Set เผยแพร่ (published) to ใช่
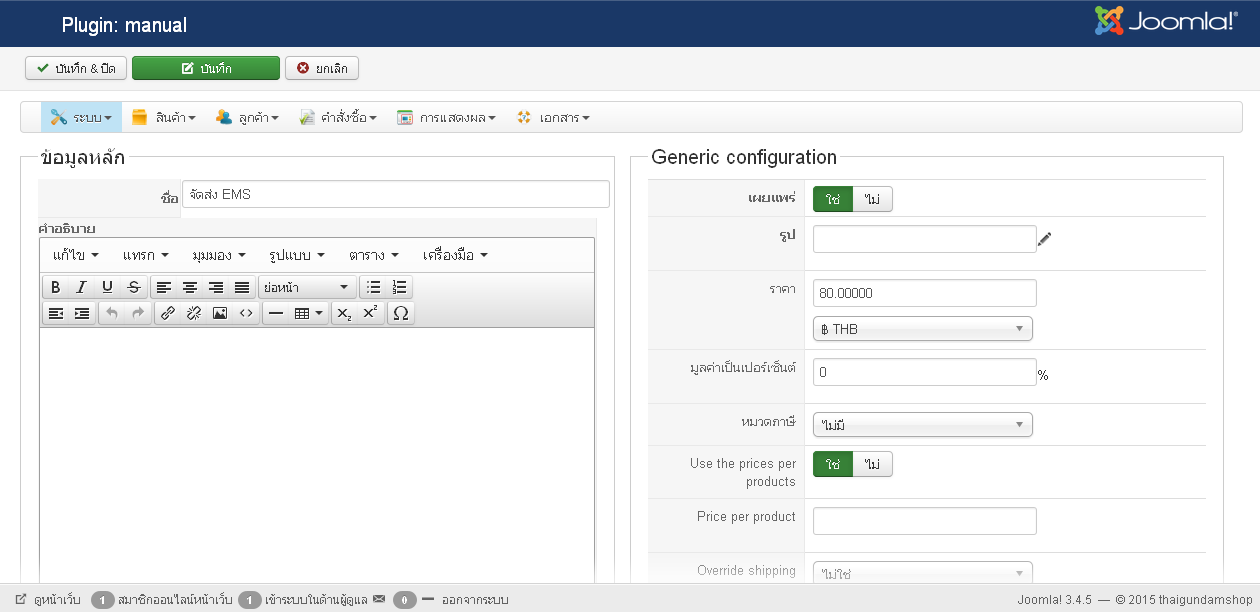The image size is (1260, 612). click(832, 199)
